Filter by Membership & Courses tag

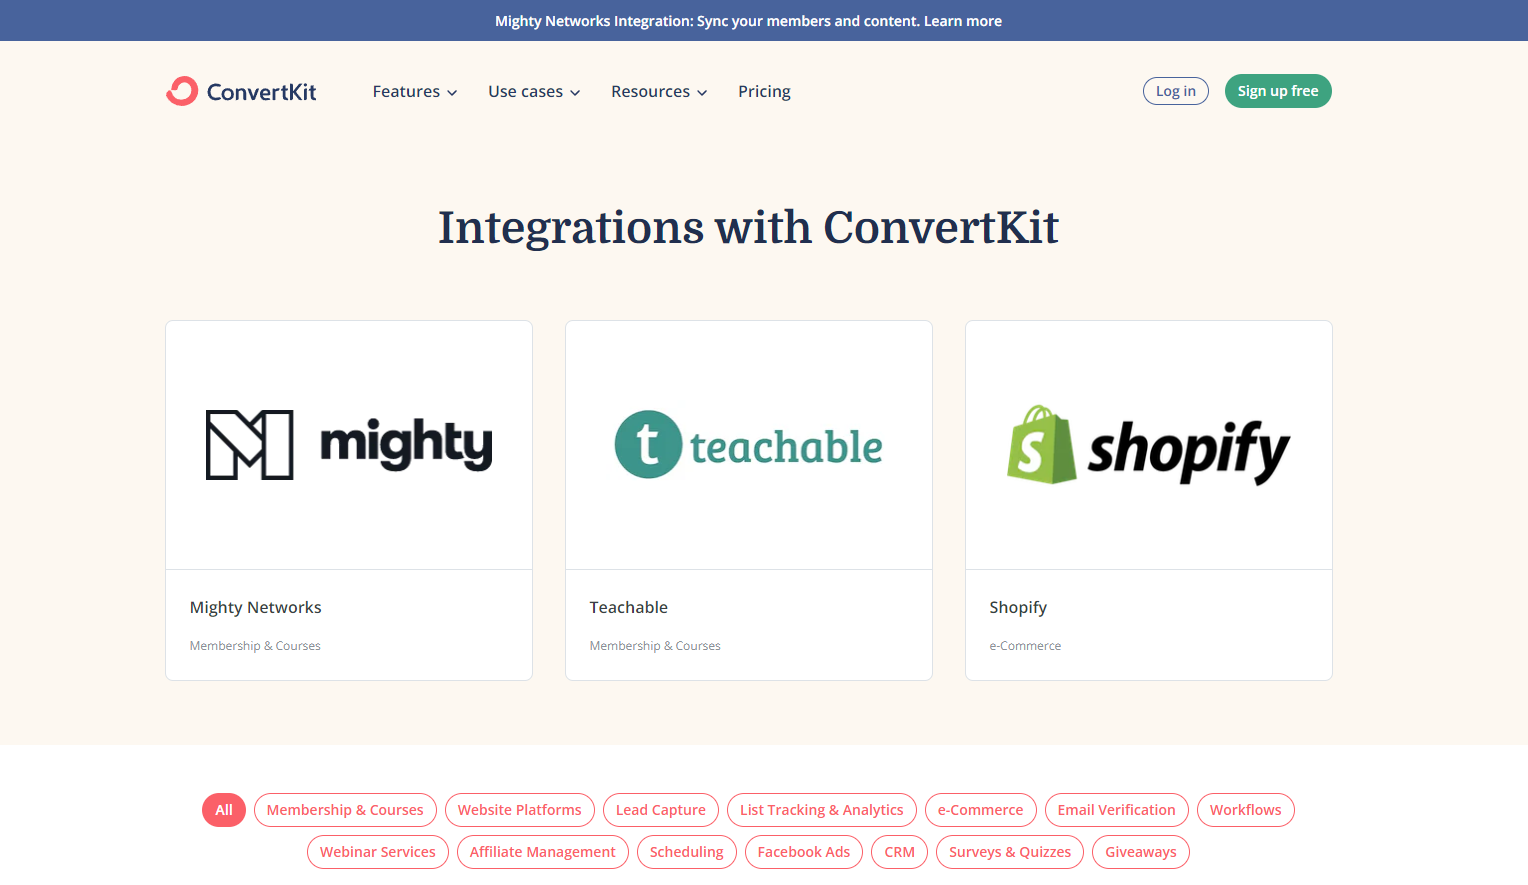click(345, 810)
